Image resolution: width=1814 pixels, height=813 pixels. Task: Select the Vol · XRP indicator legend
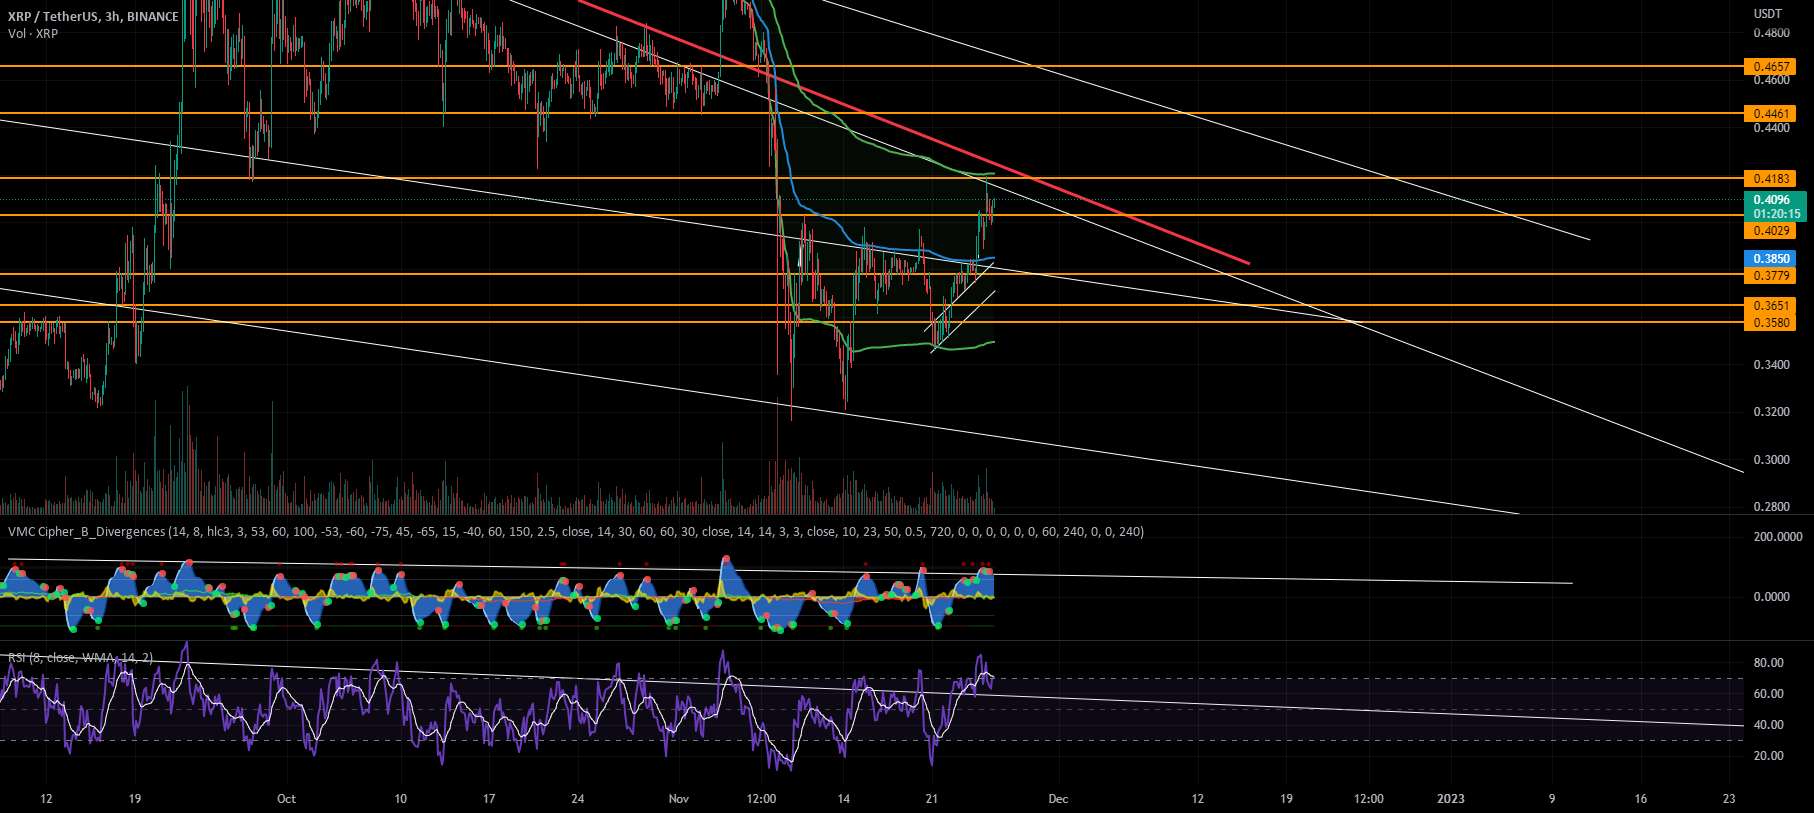click(x=33, y=34)
